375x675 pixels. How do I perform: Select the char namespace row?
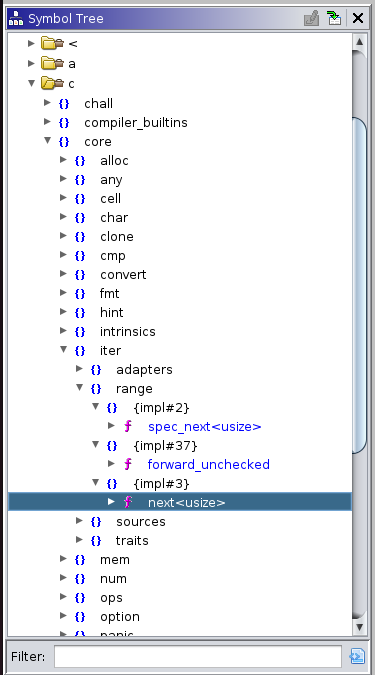click(114, 217)
